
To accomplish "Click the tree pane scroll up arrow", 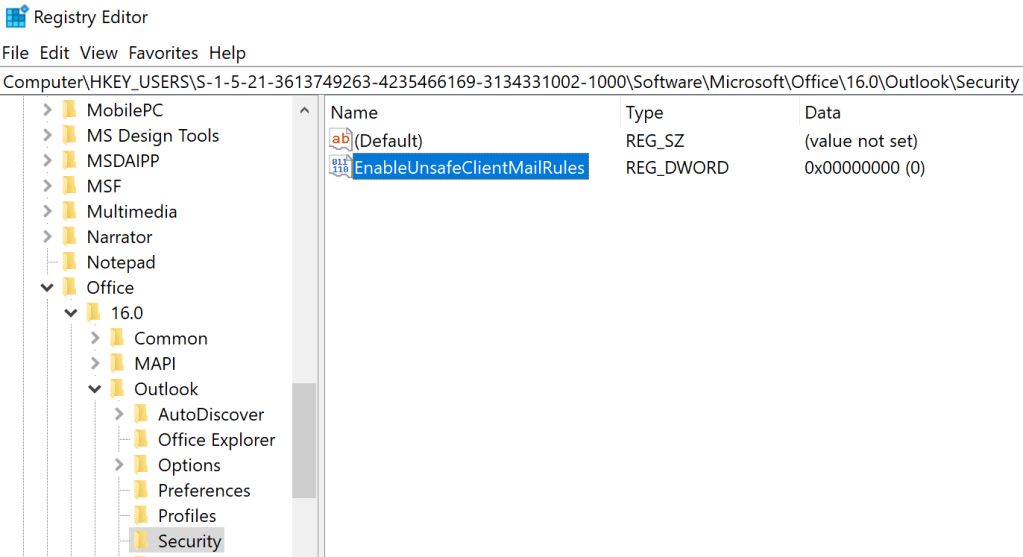I will pyautogui.click(x=304, y=111).
